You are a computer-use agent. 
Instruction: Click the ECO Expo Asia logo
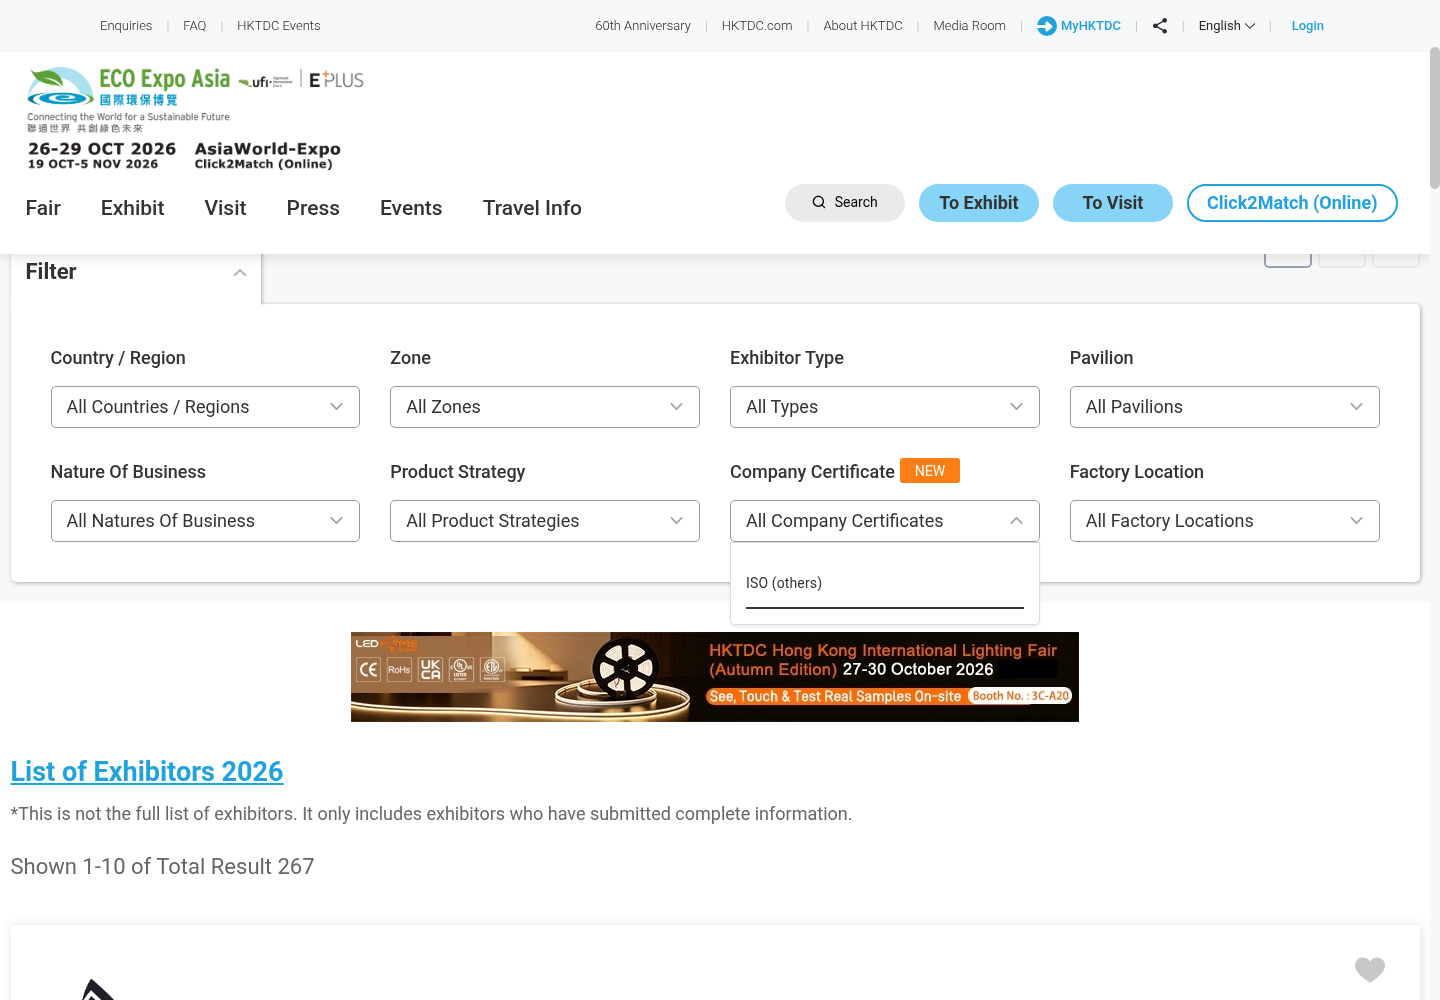point(129,99)
